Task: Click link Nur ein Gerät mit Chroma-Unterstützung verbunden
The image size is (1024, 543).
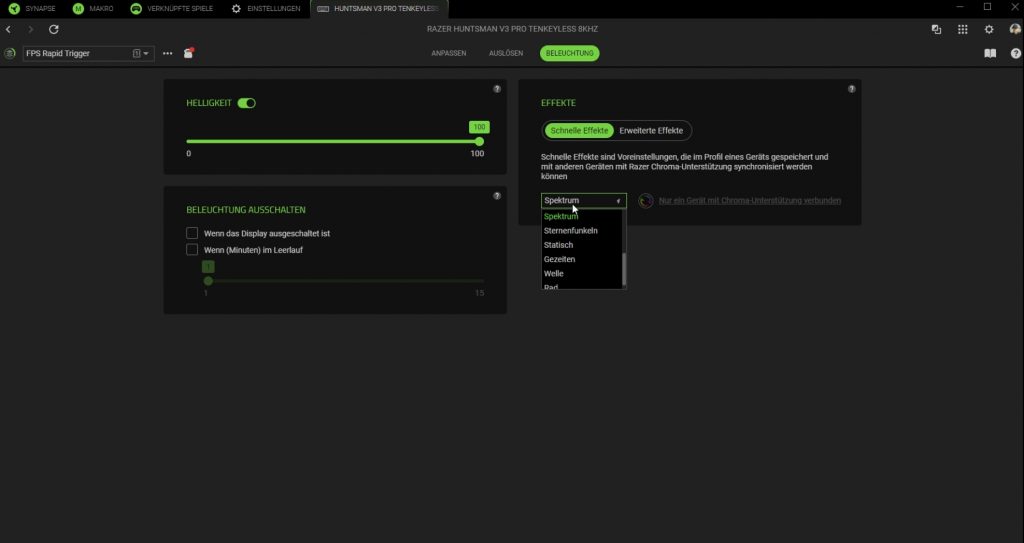Action: click(x=750, y=201)
